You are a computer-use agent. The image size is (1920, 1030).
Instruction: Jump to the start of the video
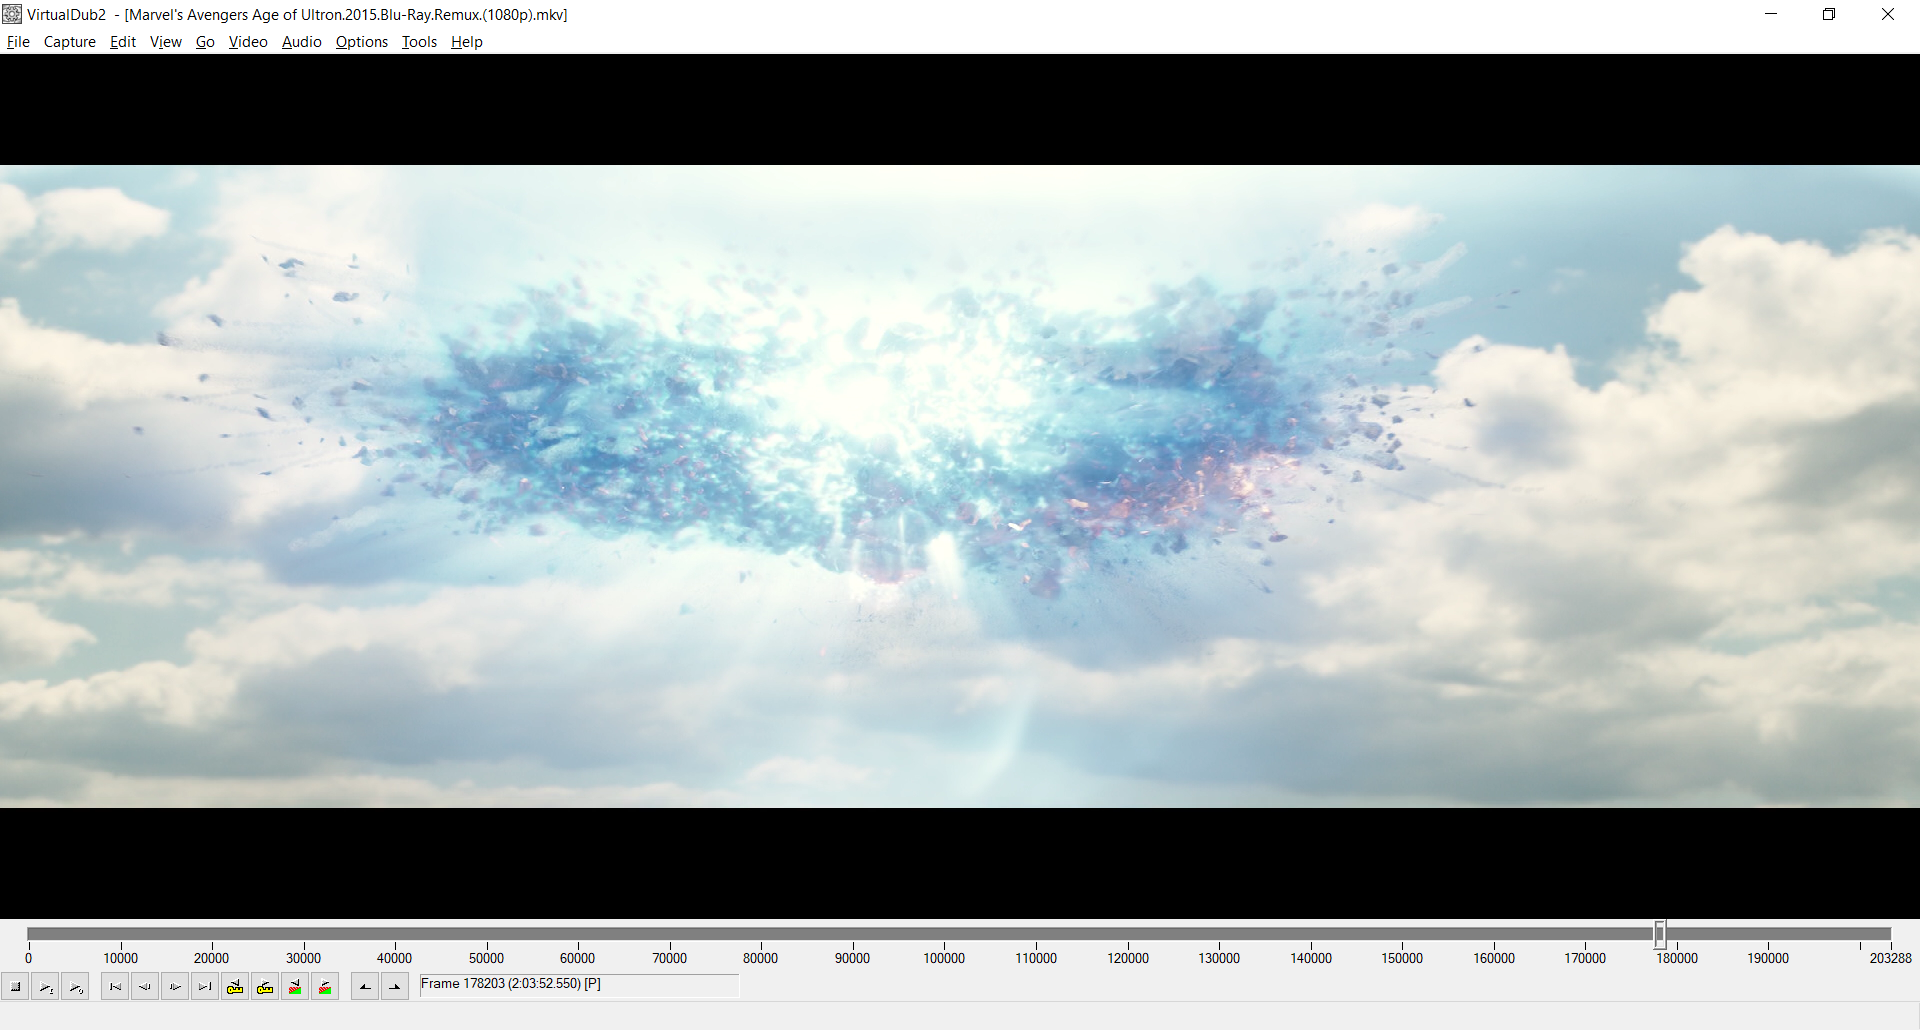(x=115, y=987)
